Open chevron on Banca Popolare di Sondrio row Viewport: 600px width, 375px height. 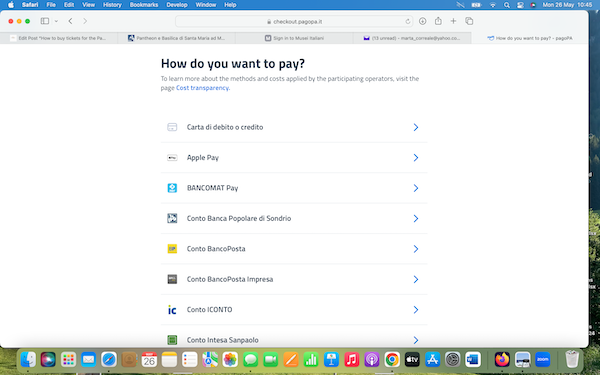(x=416, y=218)
